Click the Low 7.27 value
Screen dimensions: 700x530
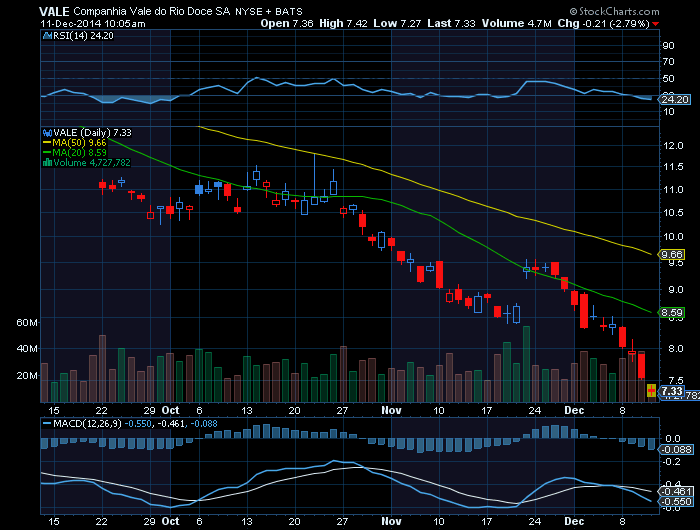pyautogui.click(x=397, y=23)
